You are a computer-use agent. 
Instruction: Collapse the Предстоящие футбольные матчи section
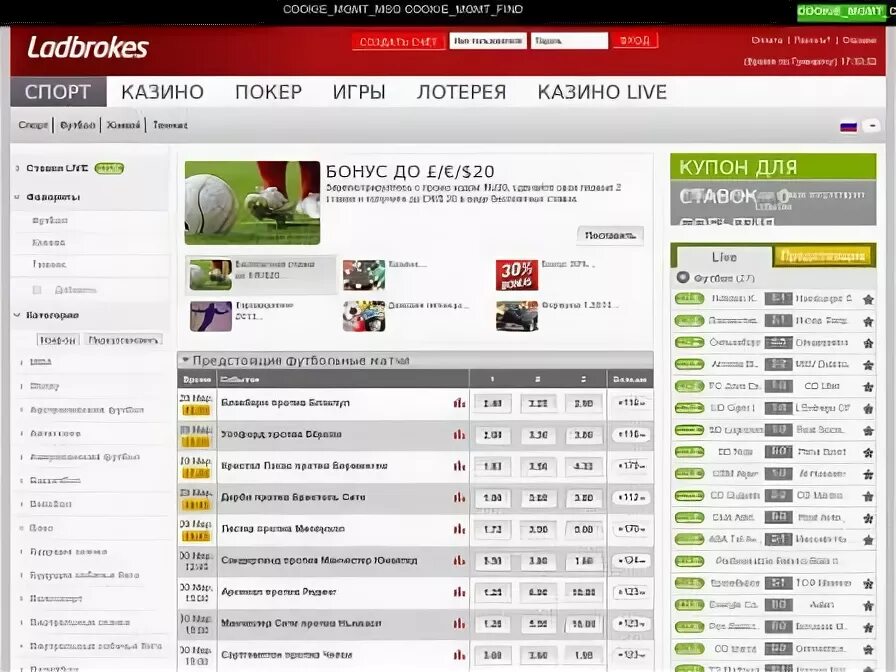pyautogui.click(x=185, y=360)
